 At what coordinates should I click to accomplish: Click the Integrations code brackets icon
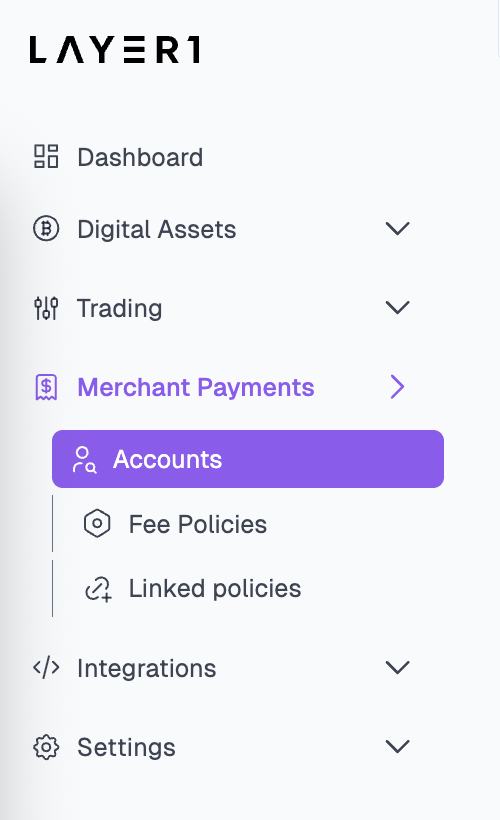(x=46, y=668)
